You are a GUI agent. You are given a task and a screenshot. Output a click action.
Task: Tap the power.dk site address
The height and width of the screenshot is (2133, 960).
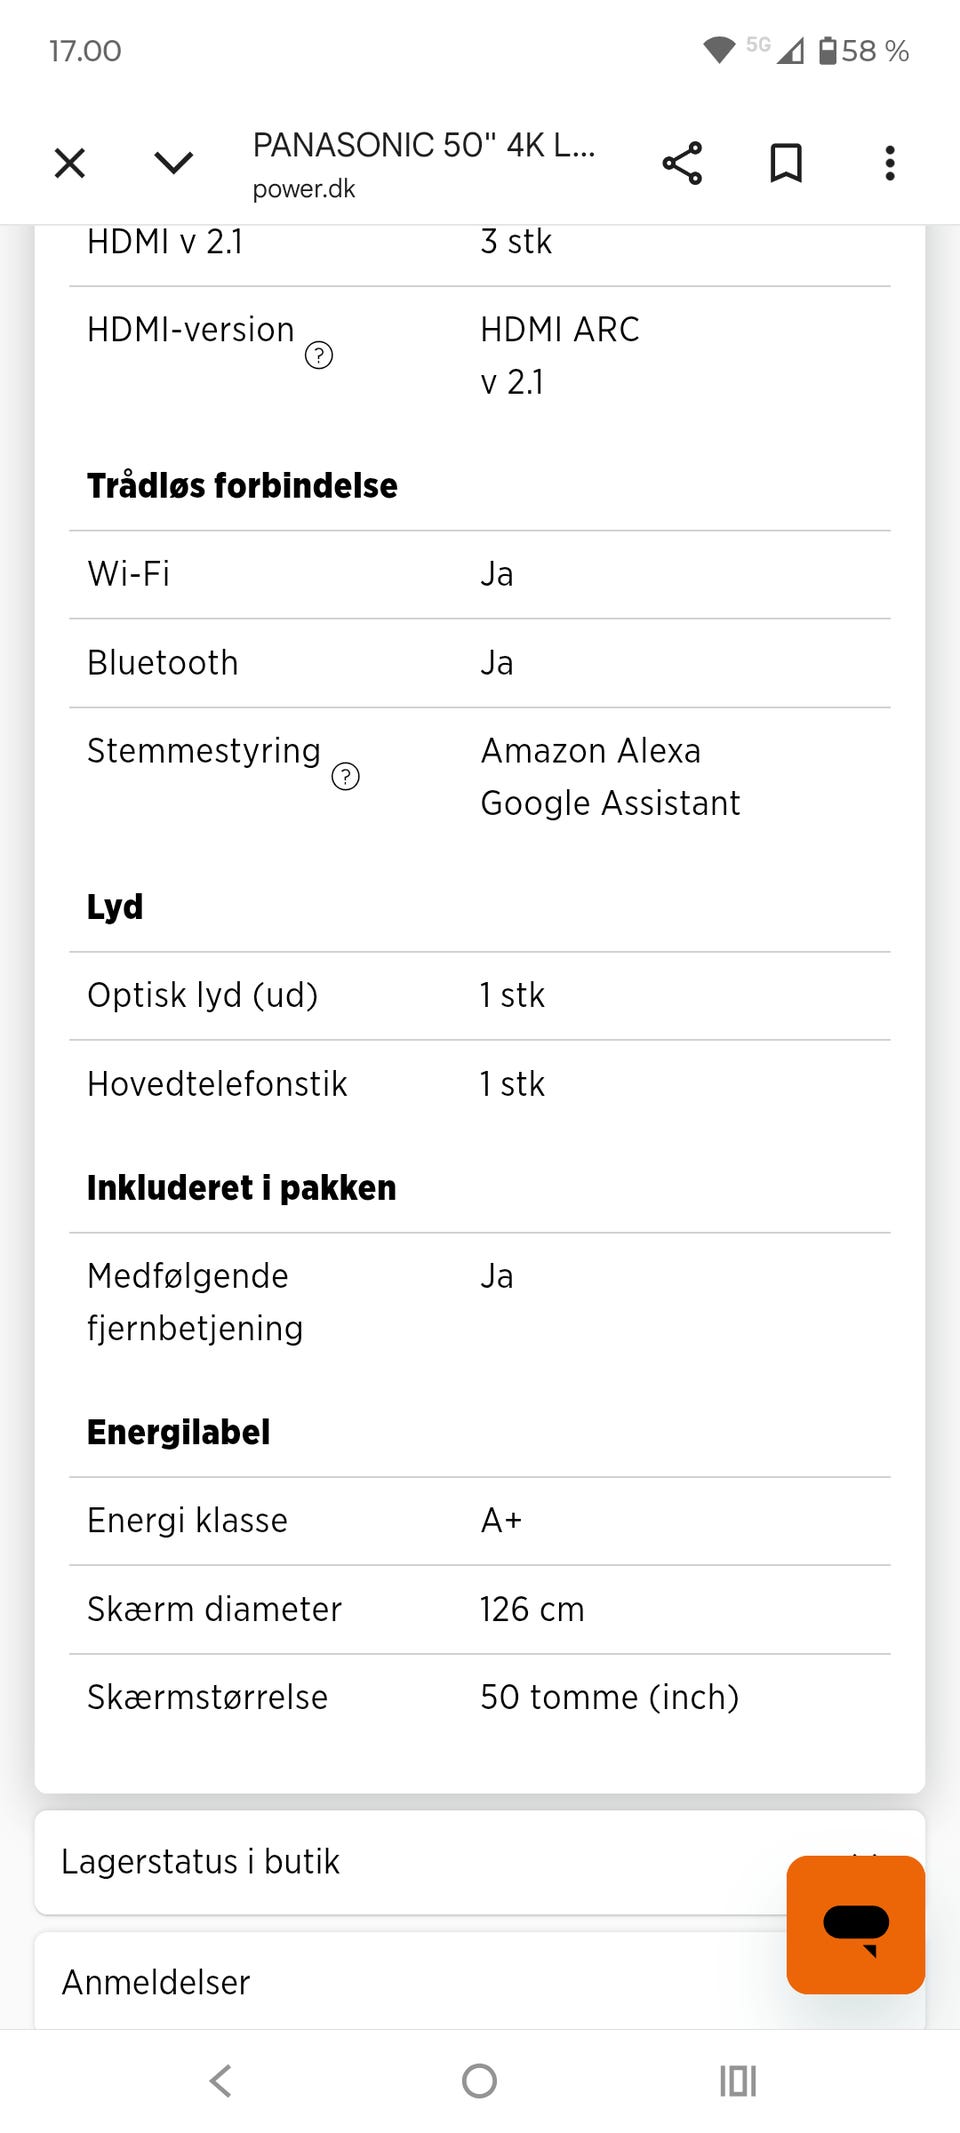pos(304,189)
